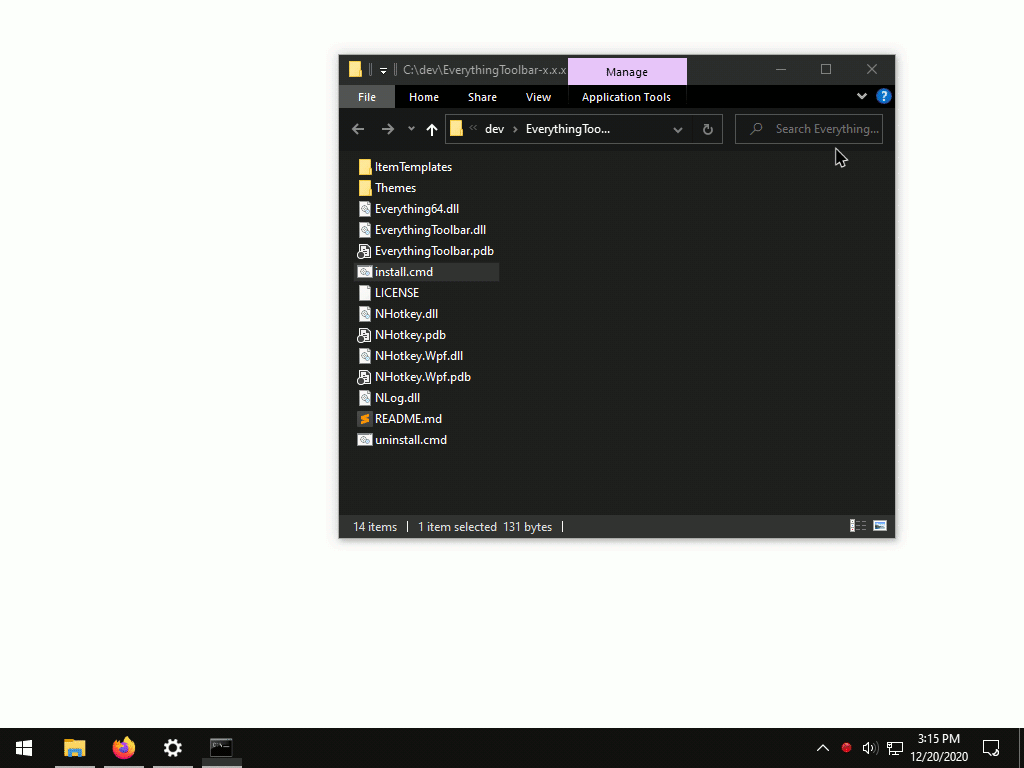
Task: Open Settings gear on the taskbar
Action: point(172,748)
